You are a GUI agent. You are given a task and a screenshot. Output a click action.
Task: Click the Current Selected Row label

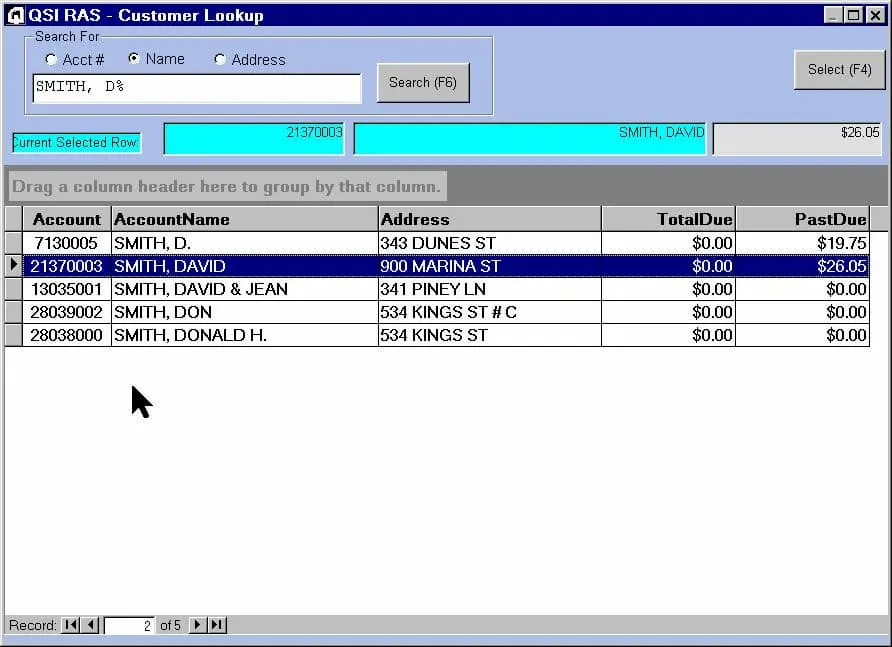76,142
